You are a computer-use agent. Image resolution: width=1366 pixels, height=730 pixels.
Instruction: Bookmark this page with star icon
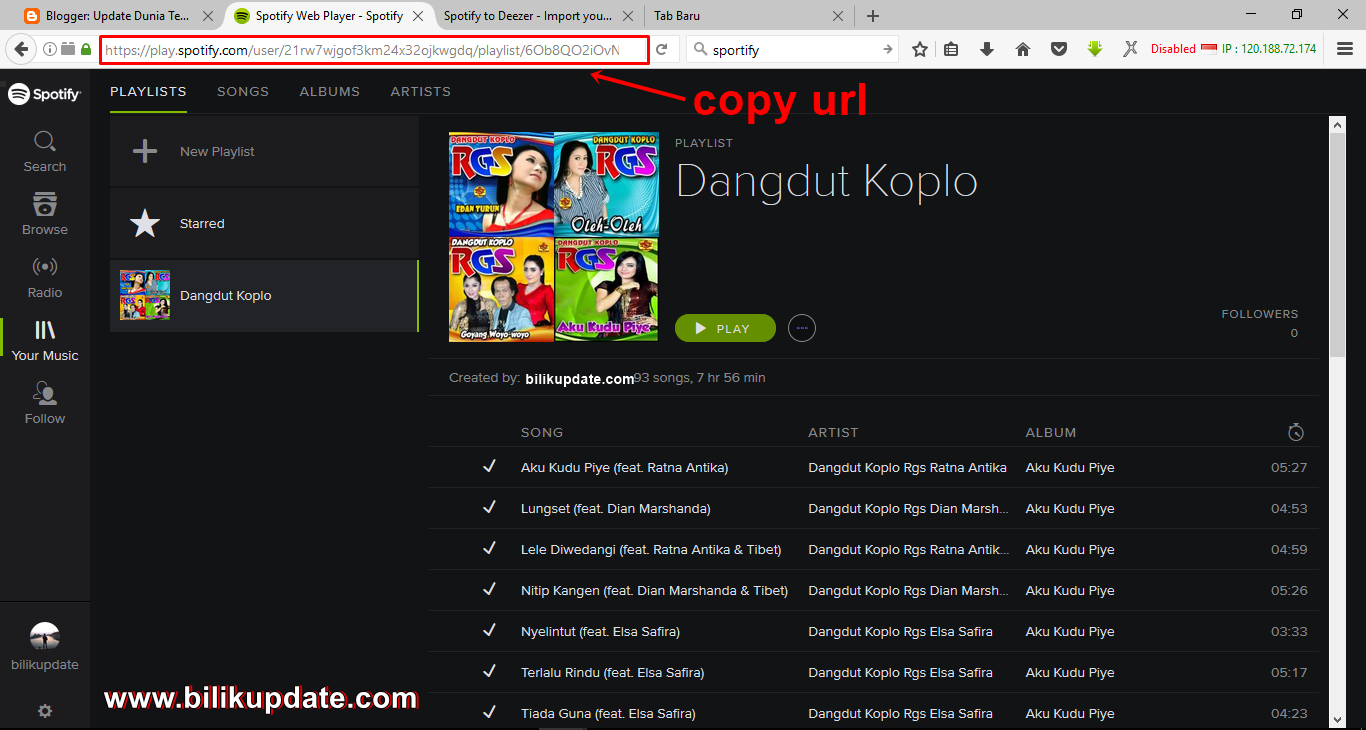(920, 49)
